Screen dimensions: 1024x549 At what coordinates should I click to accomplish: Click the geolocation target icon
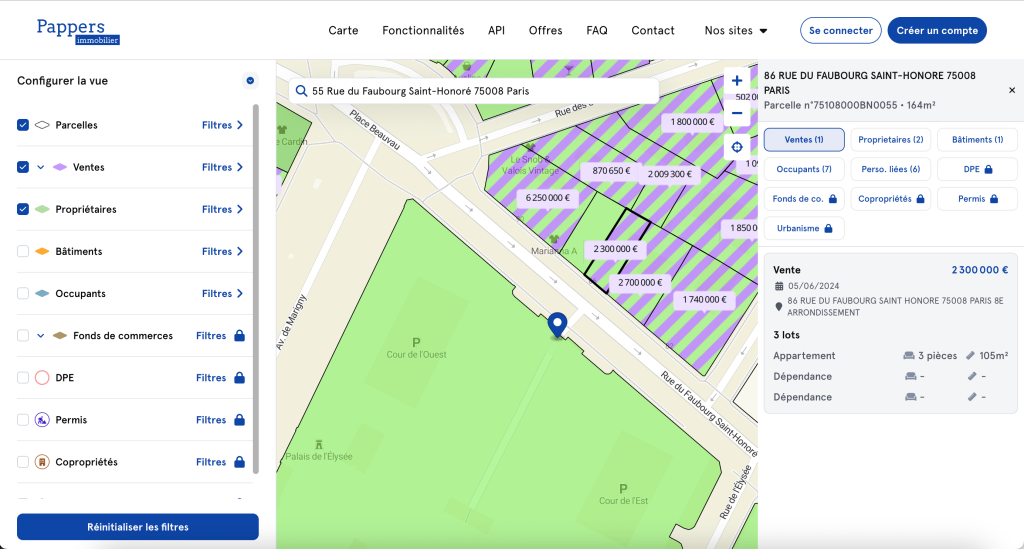pos(737,147)
